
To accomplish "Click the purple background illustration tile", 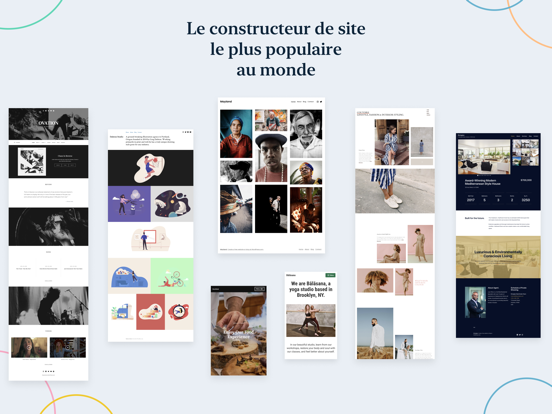I will [129, 204].
